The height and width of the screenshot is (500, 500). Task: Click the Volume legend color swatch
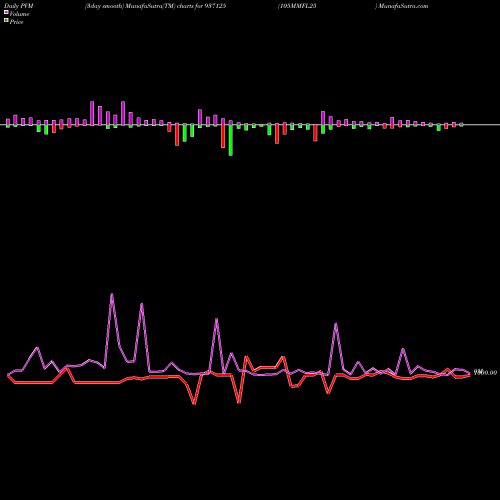point(6,13)
